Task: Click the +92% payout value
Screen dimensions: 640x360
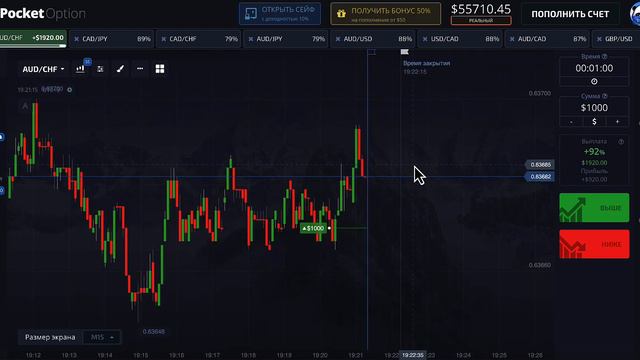Action: tap(594, 152)
